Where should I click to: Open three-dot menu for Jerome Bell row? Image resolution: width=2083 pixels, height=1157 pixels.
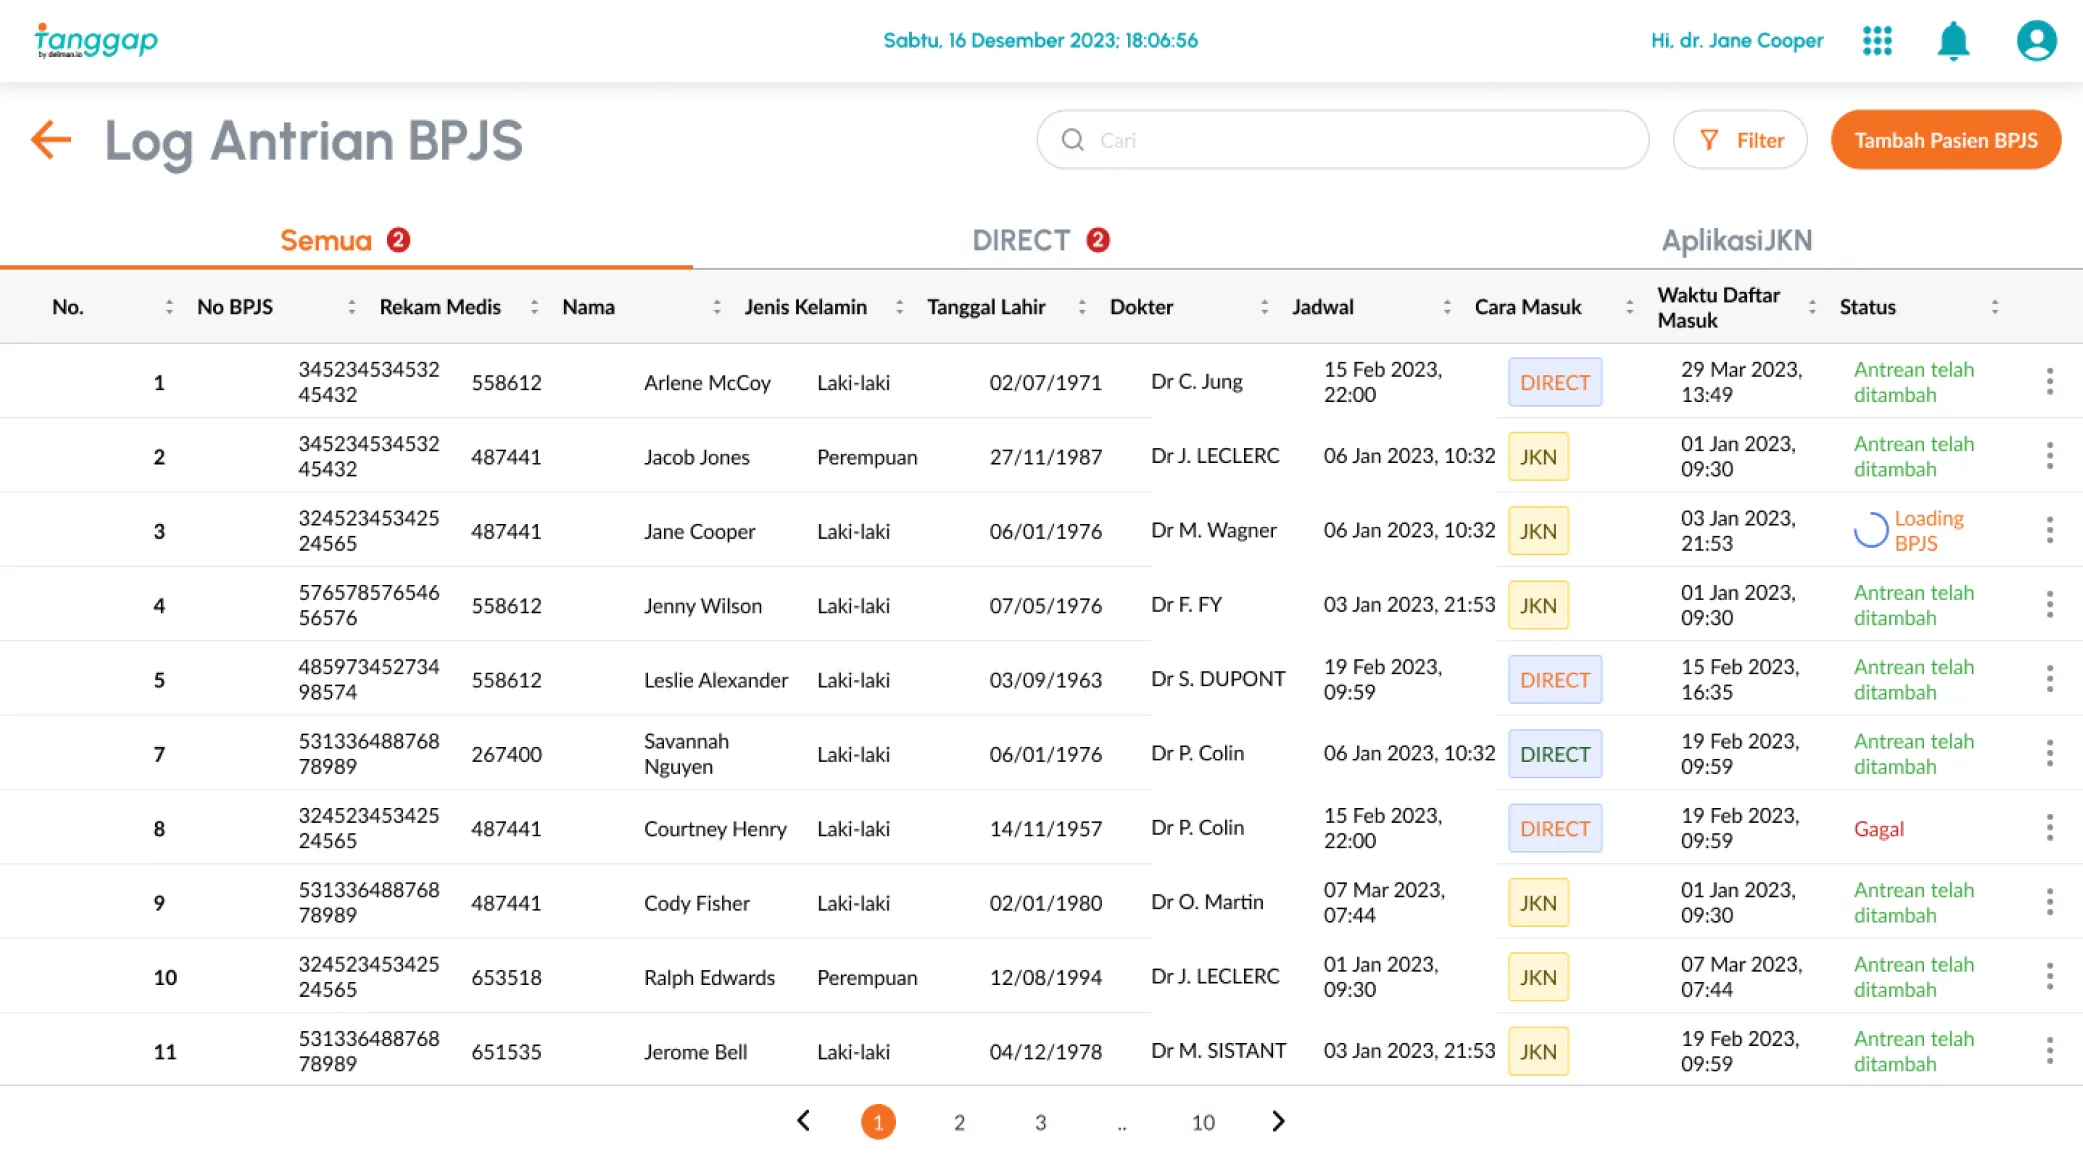tap(2049, 1050)
